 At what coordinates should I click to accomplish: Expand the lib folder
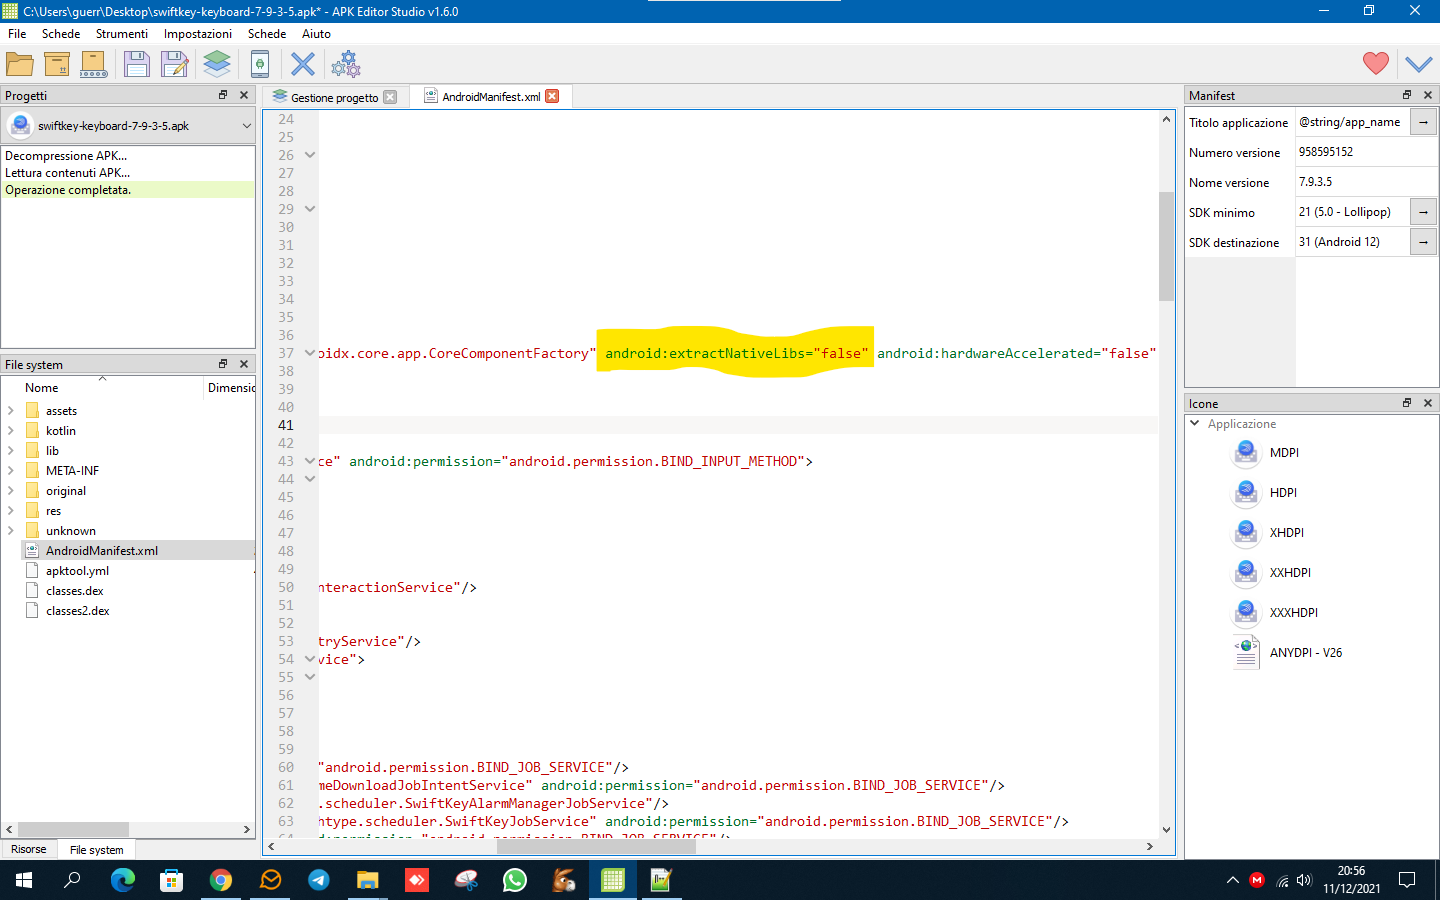click(x=11, y=451)
